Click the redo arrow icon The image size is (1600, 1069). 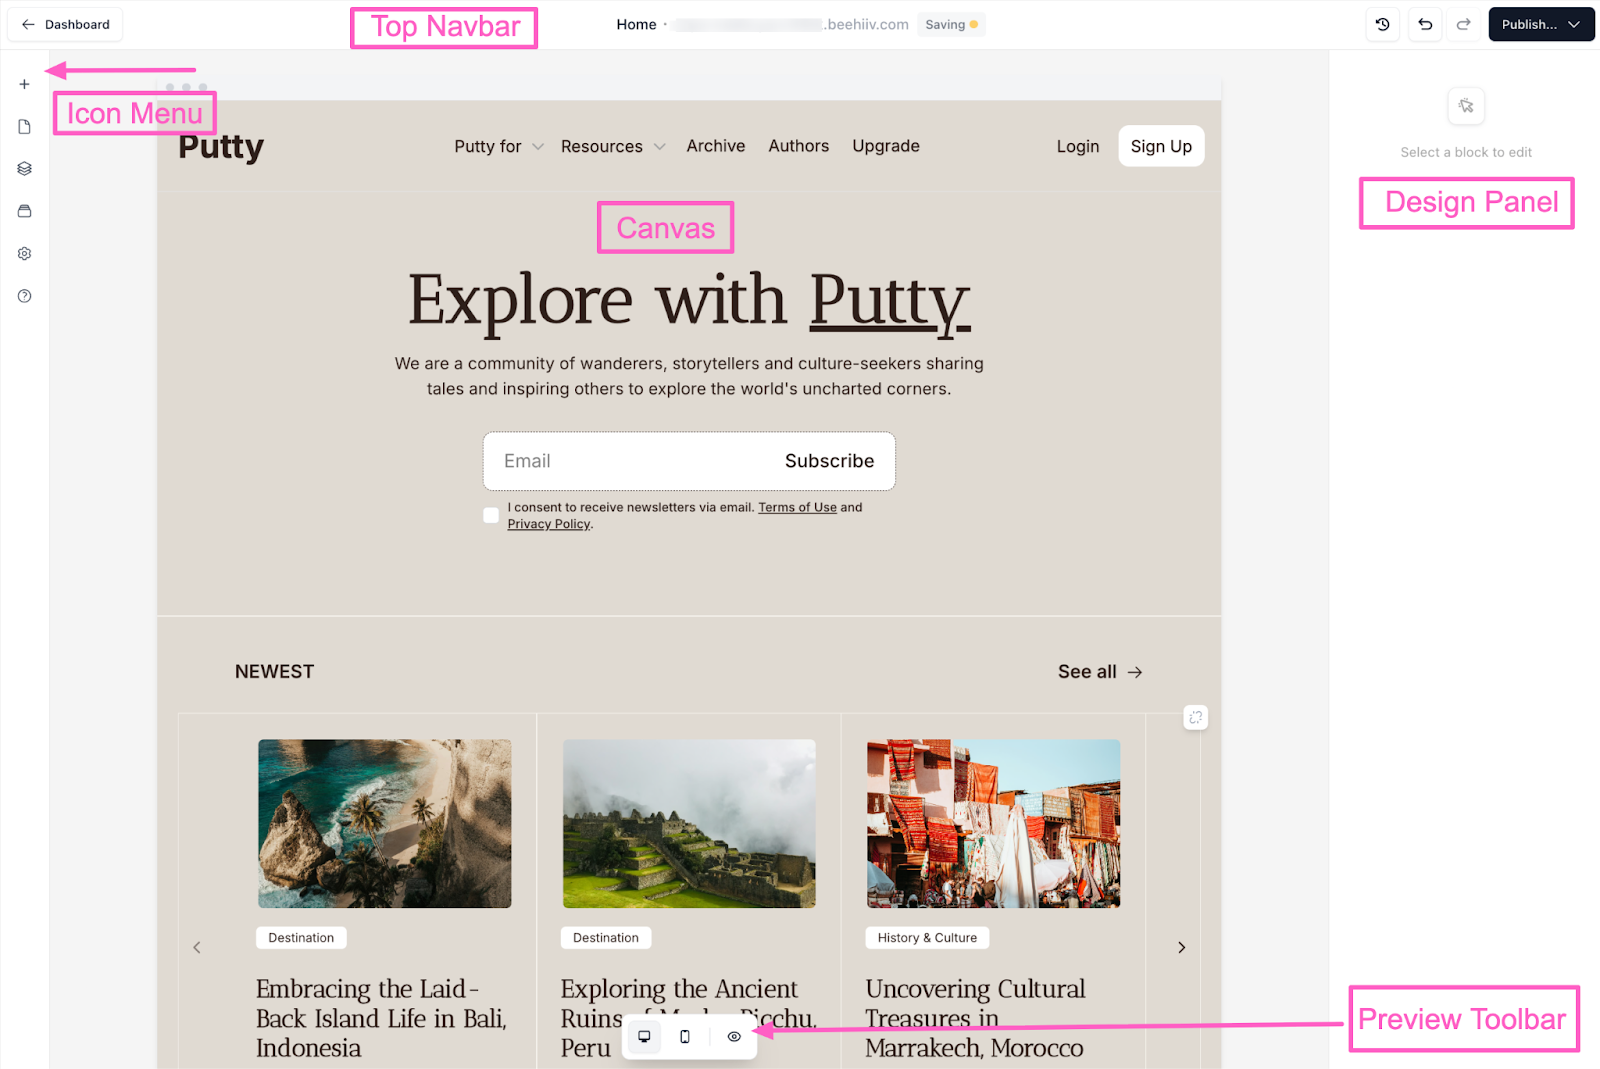pyautogui.click(x=1463, y=25)
